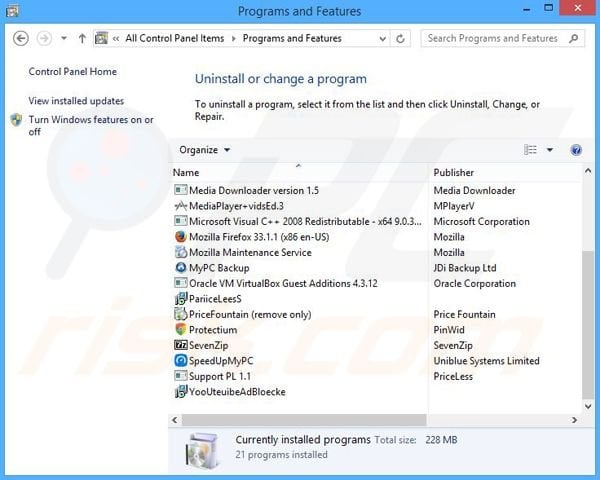Screen dimensions: 600x480
Task: Expand the More view options arrow
Action: pos(549,150)
